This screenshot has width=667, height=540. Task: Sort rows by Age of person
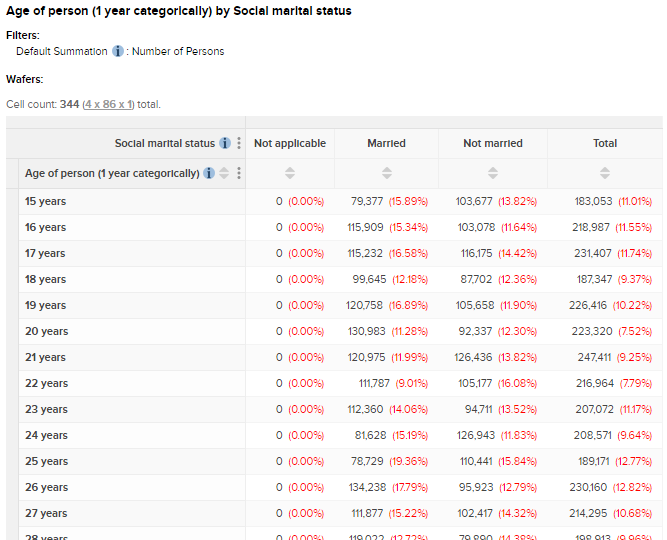[x=224, y=173]
